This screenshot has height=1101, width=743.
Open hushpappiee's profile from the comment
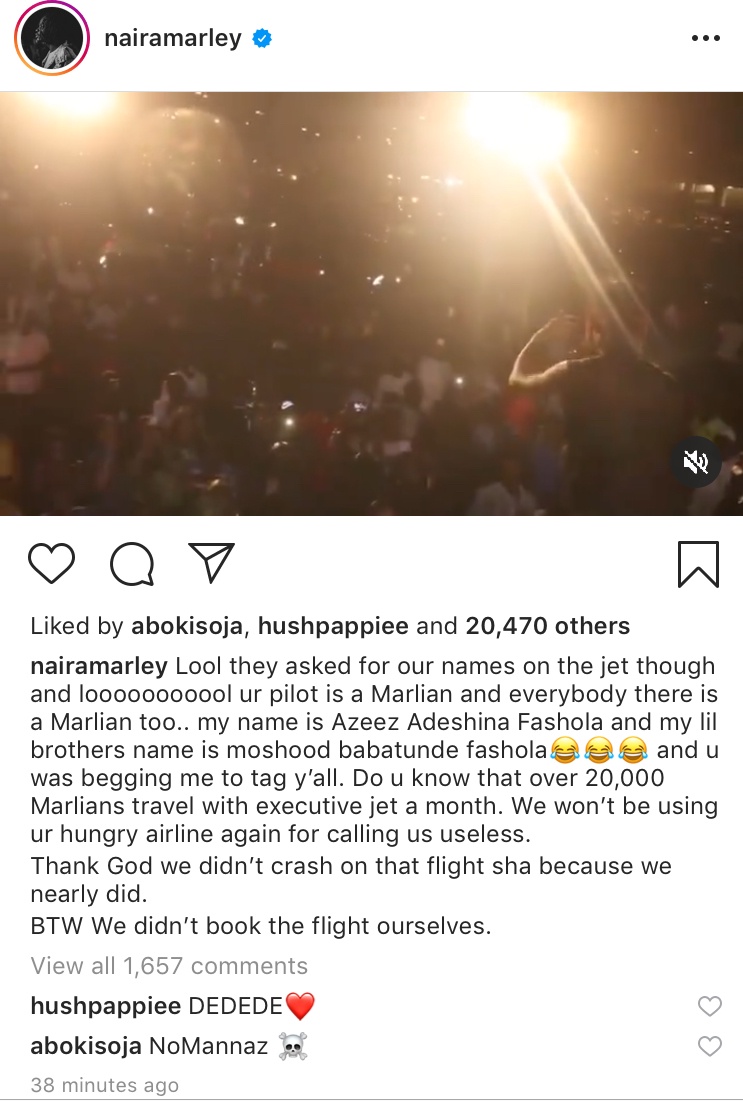[106, 1006]
